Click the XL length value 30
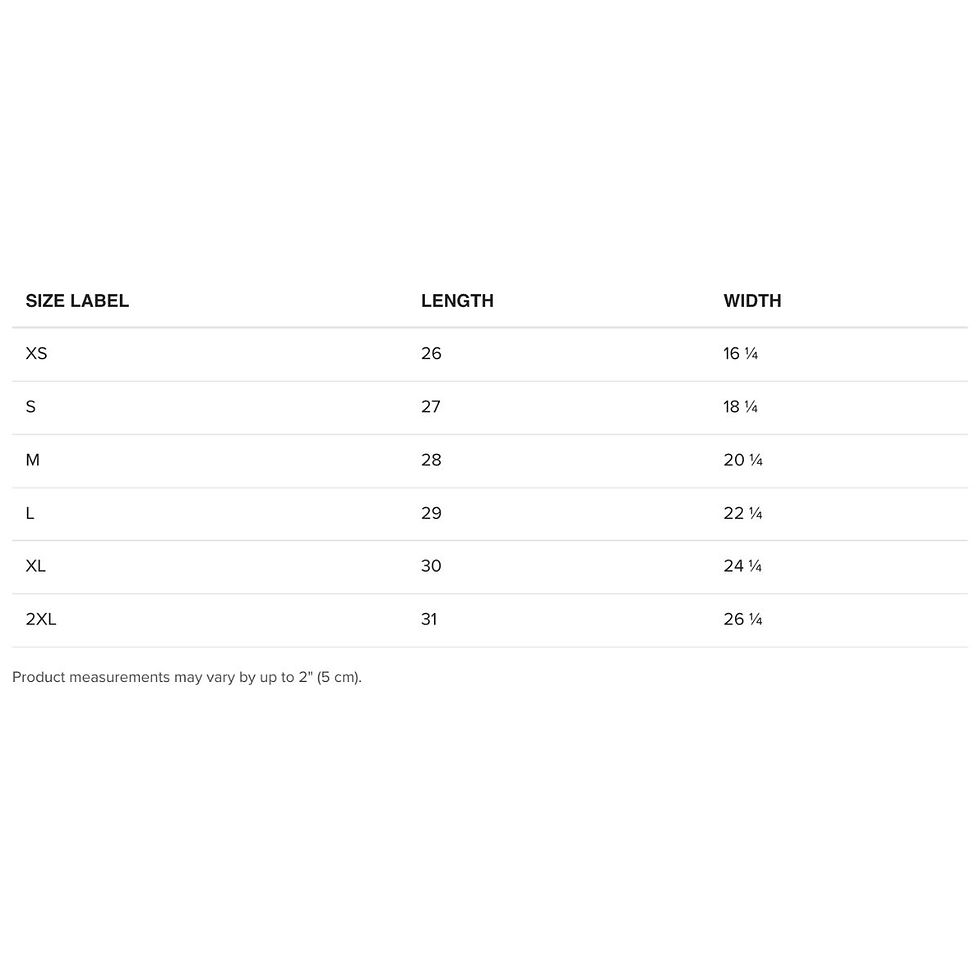Viewport: 980px width, 980px height. coord(431,566)
